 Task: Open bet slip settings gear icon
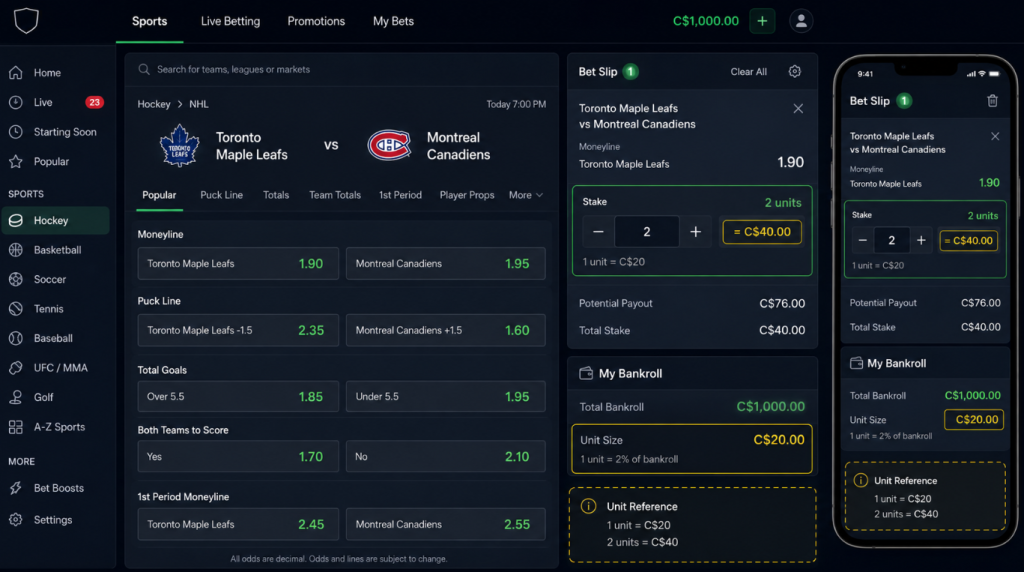pyautogui.click(x=795, y=71)
